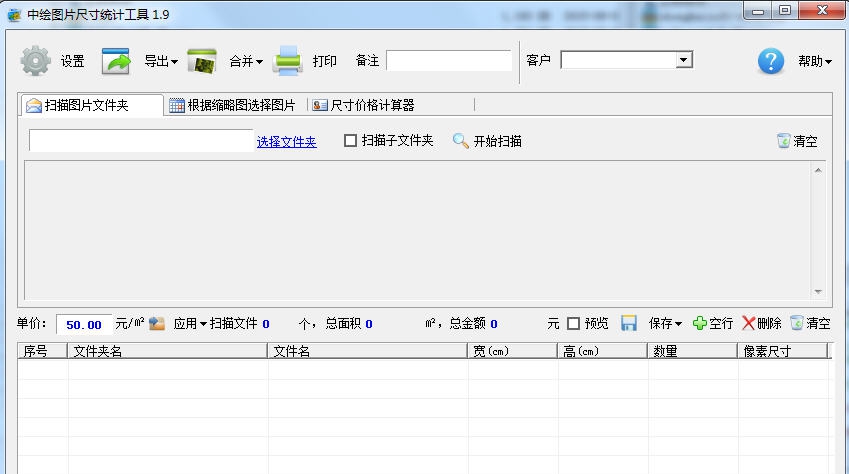
Task: Click the 选择文件夹 link
Action: tap(286, 142)
